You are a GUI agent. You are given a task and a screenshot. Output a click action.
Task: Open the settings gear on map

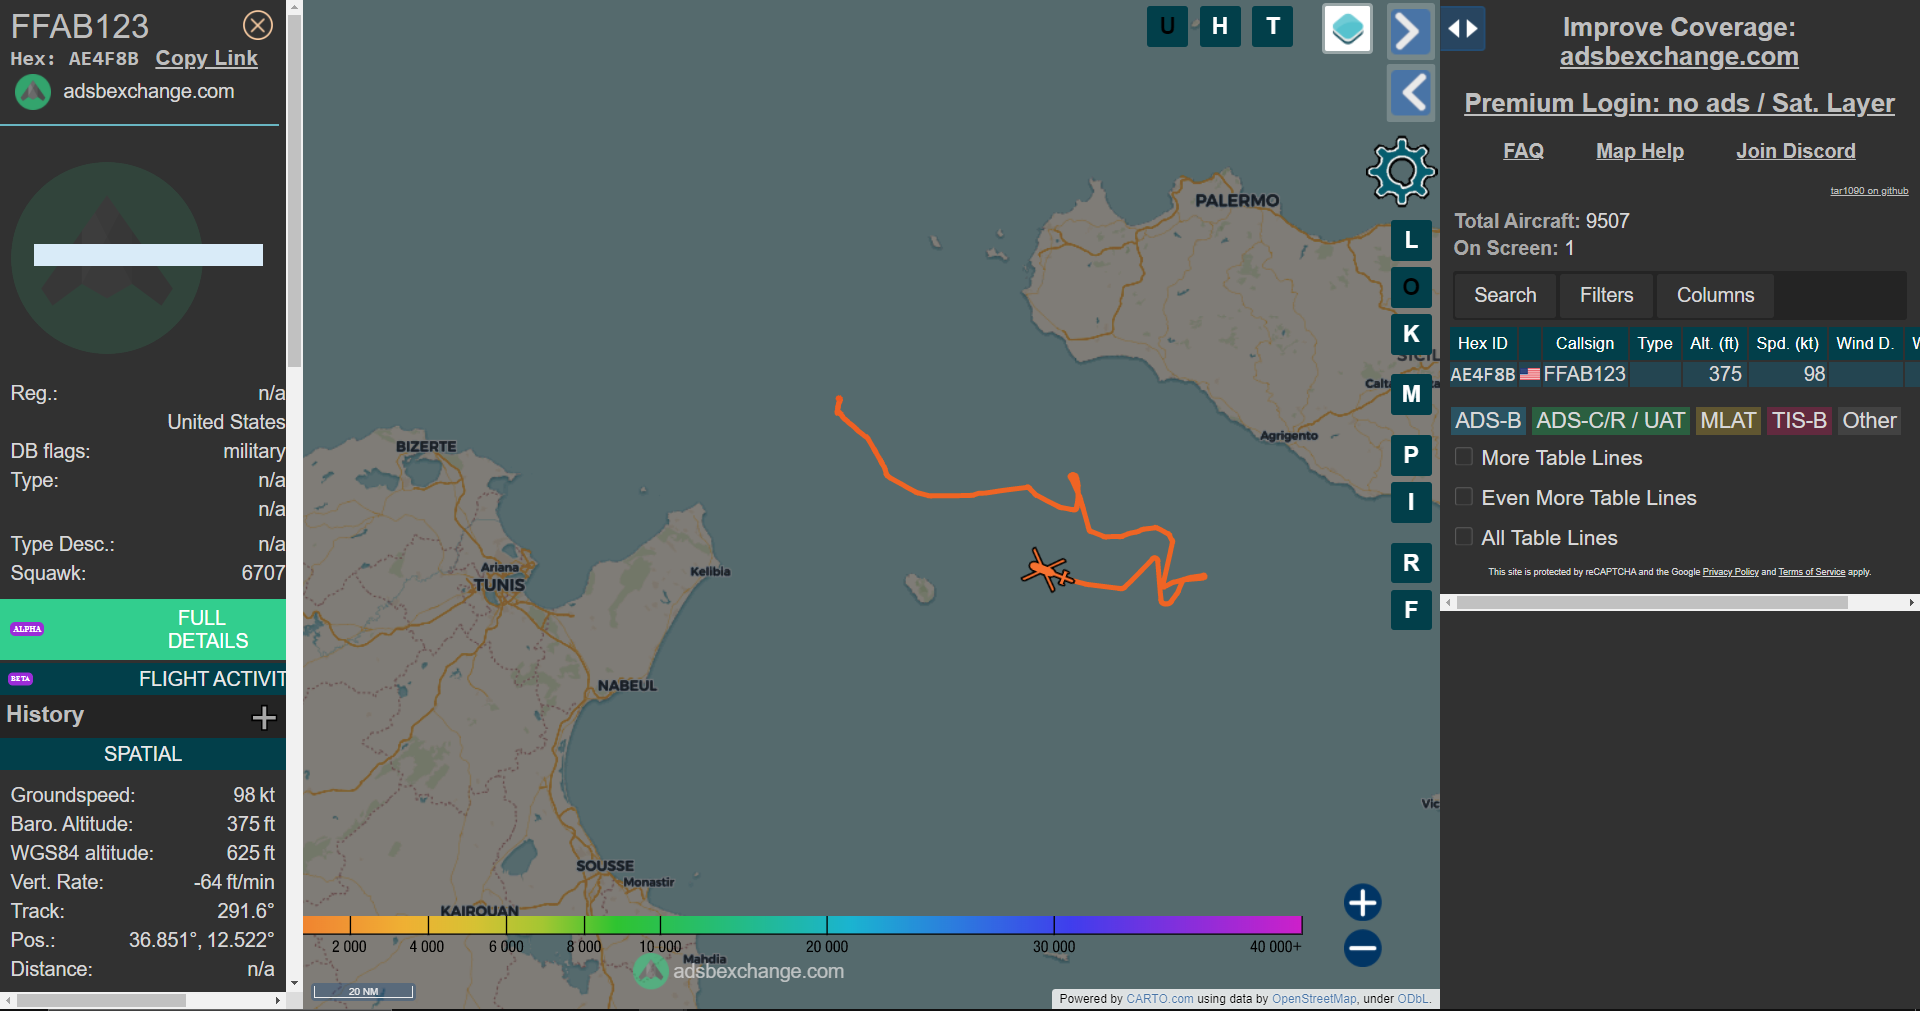1401,171
